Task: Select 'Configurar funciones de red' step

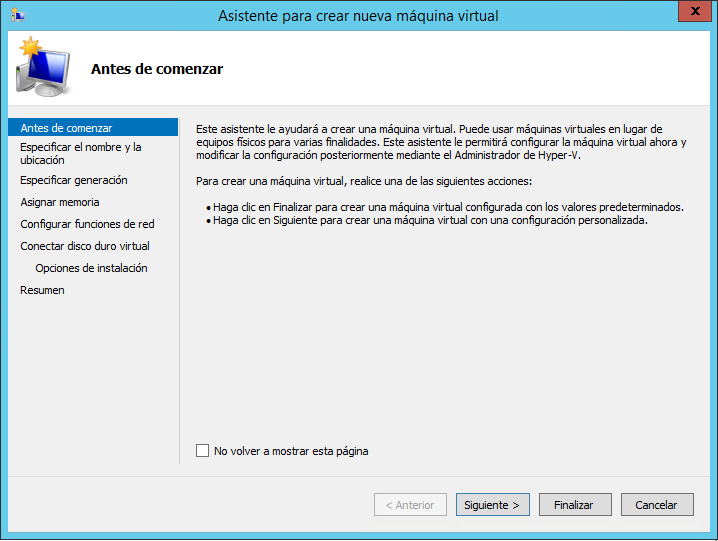Action: (87, 224)
